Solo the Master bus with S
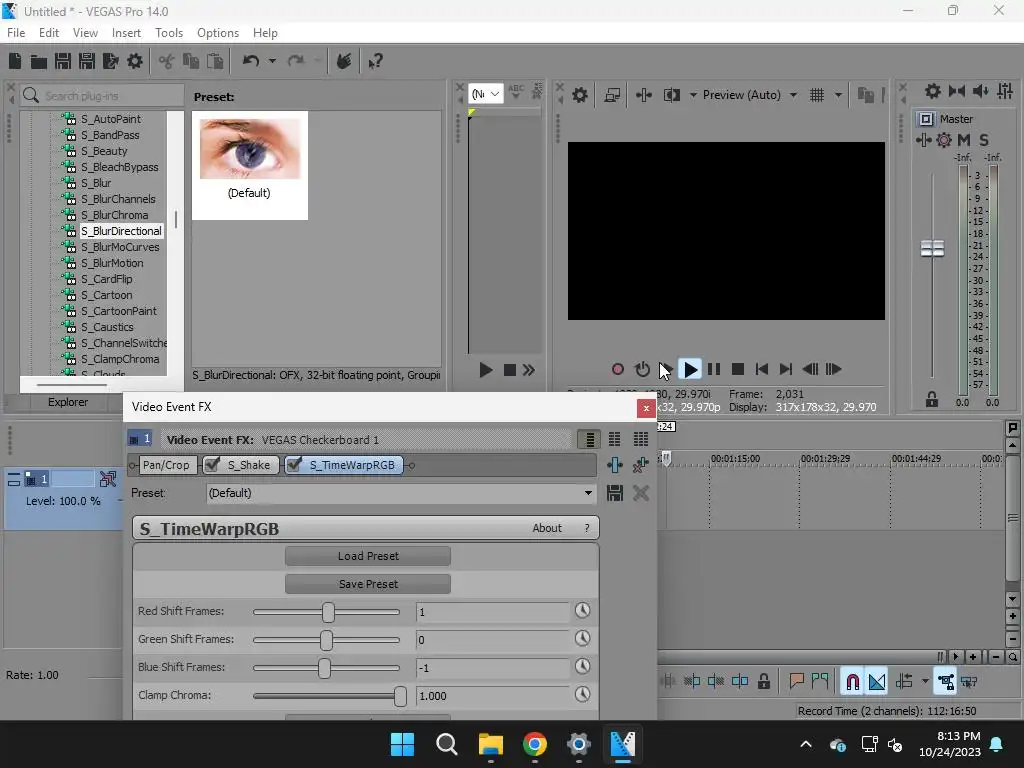This screenshot has height=768, width=1024. pos(984,140)
